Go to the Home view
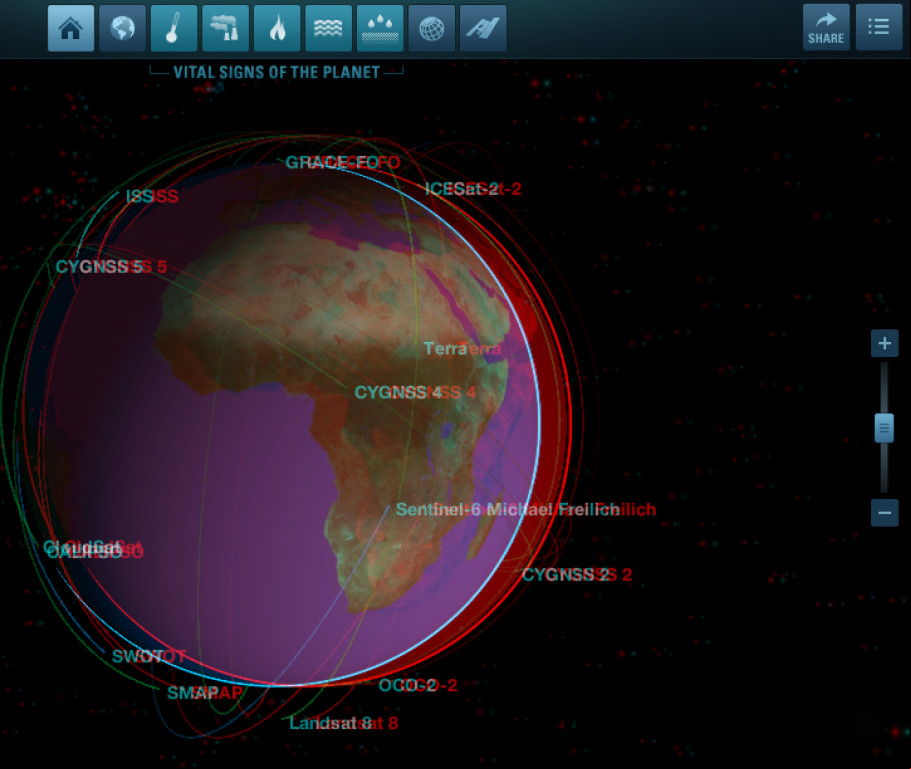Image resolution: width=911 pixels, height=769 pixels. coord(71,28)
